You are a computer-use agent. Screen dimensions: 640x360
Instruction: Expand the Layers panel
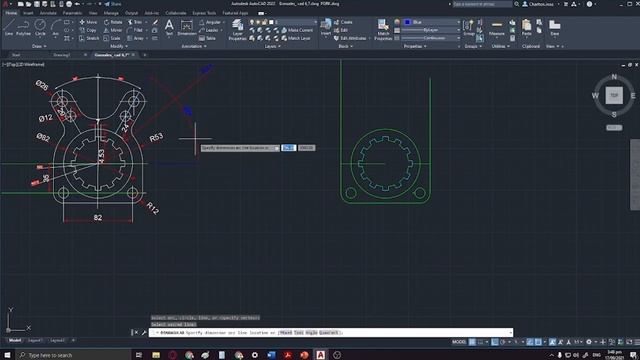pyautogui.click(x=272, y=47)
